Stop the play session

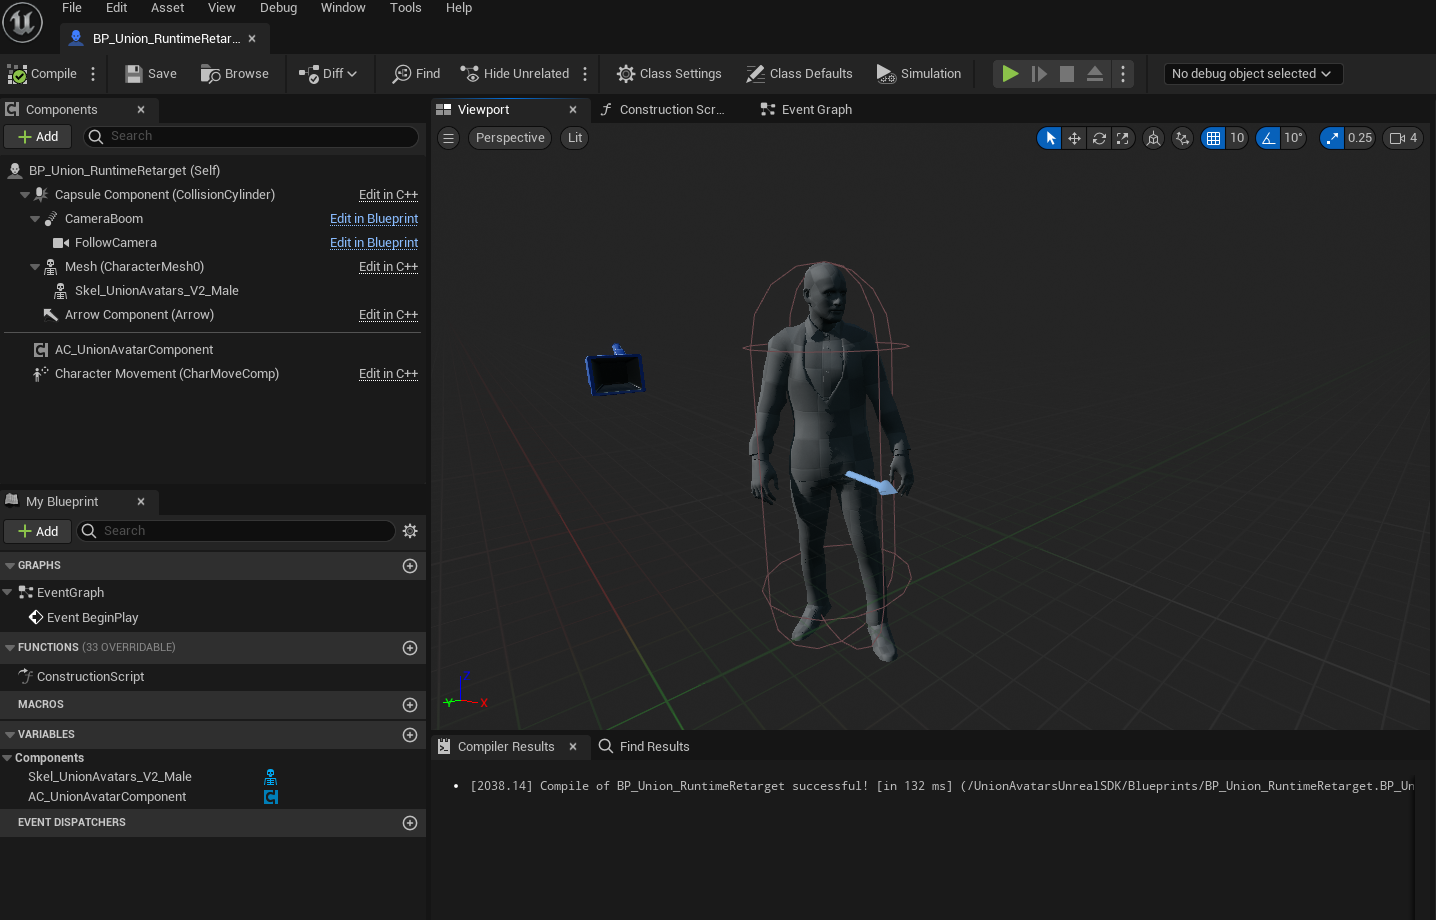1067,74
